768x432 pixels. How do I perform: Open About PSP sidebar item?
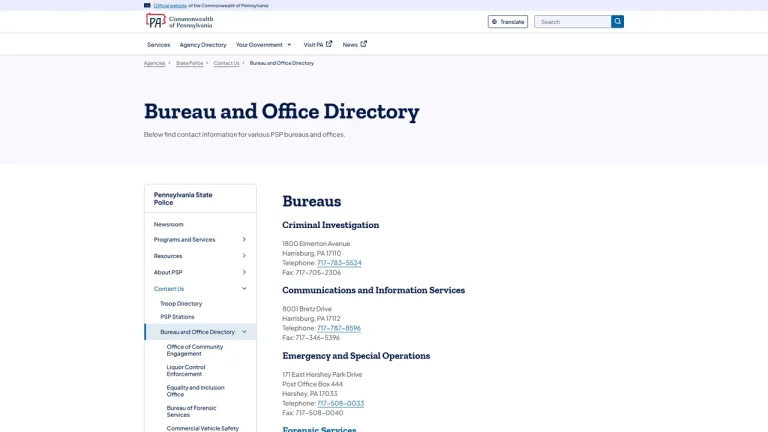[x=168, y=272]
